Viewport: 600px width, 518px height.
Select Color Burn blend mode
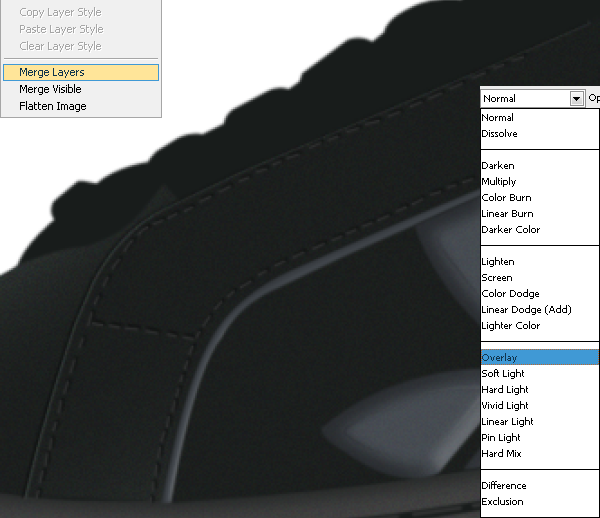pos(540,198)
